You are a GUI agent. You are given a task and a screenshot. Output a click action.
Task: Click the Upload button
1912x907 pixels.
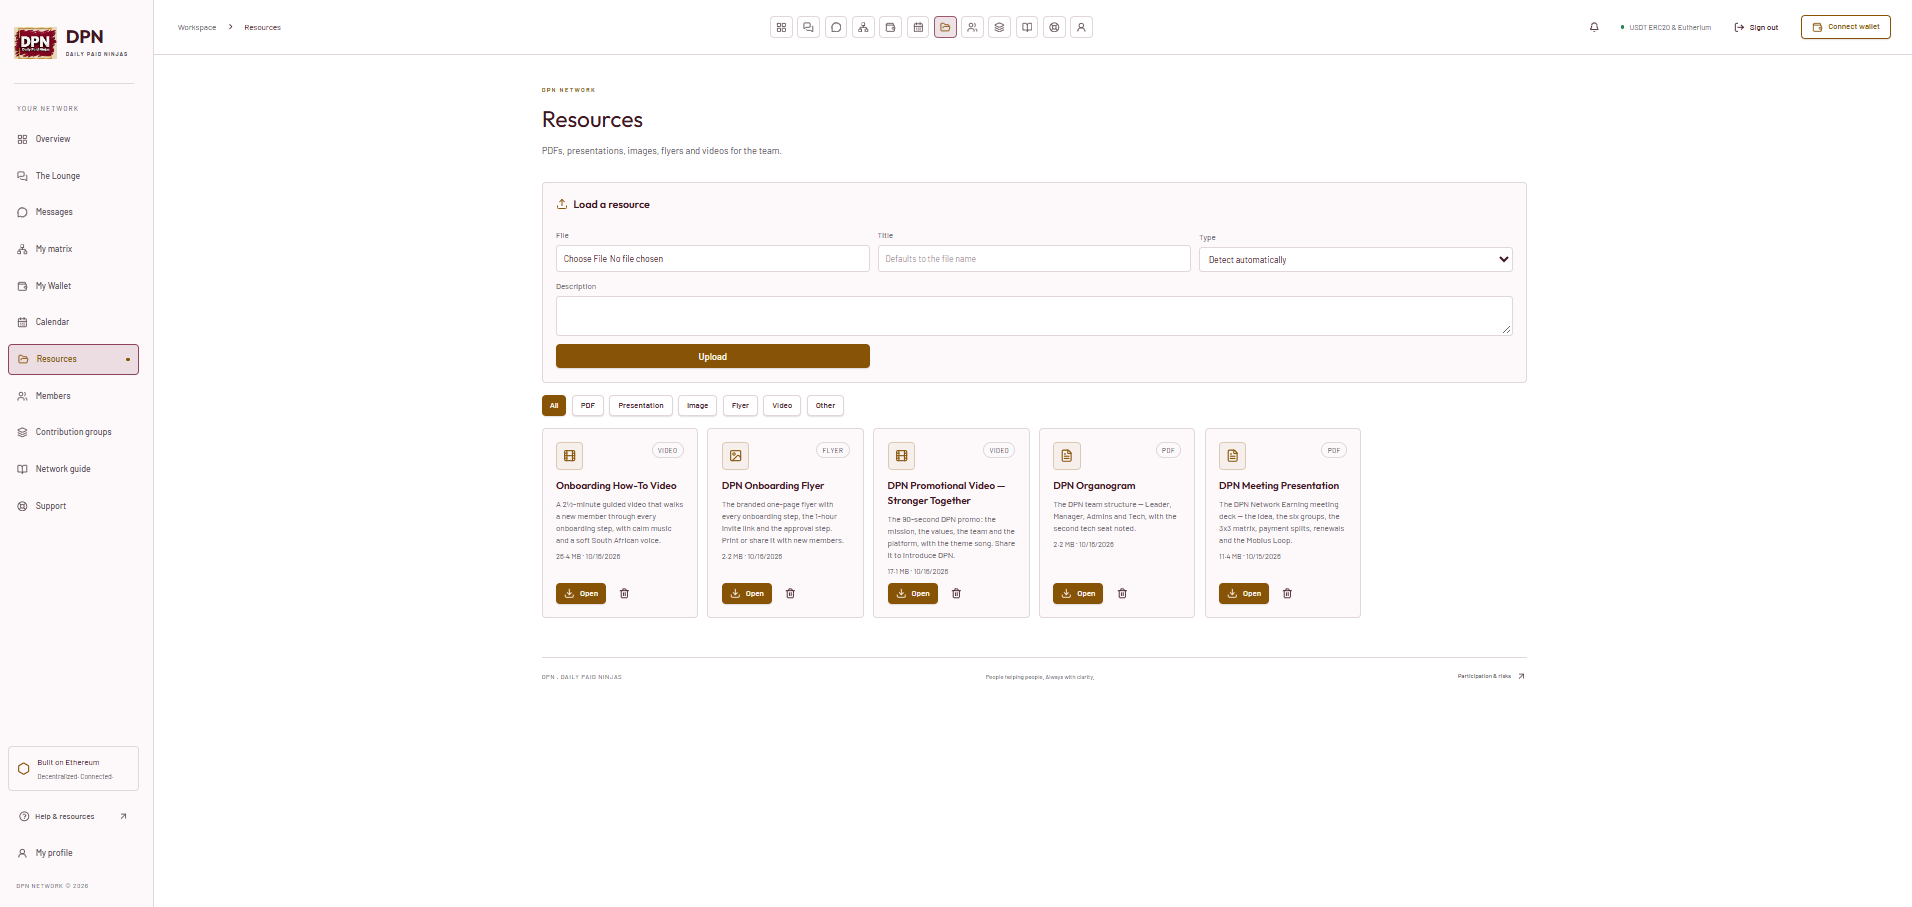click(712, 356)
